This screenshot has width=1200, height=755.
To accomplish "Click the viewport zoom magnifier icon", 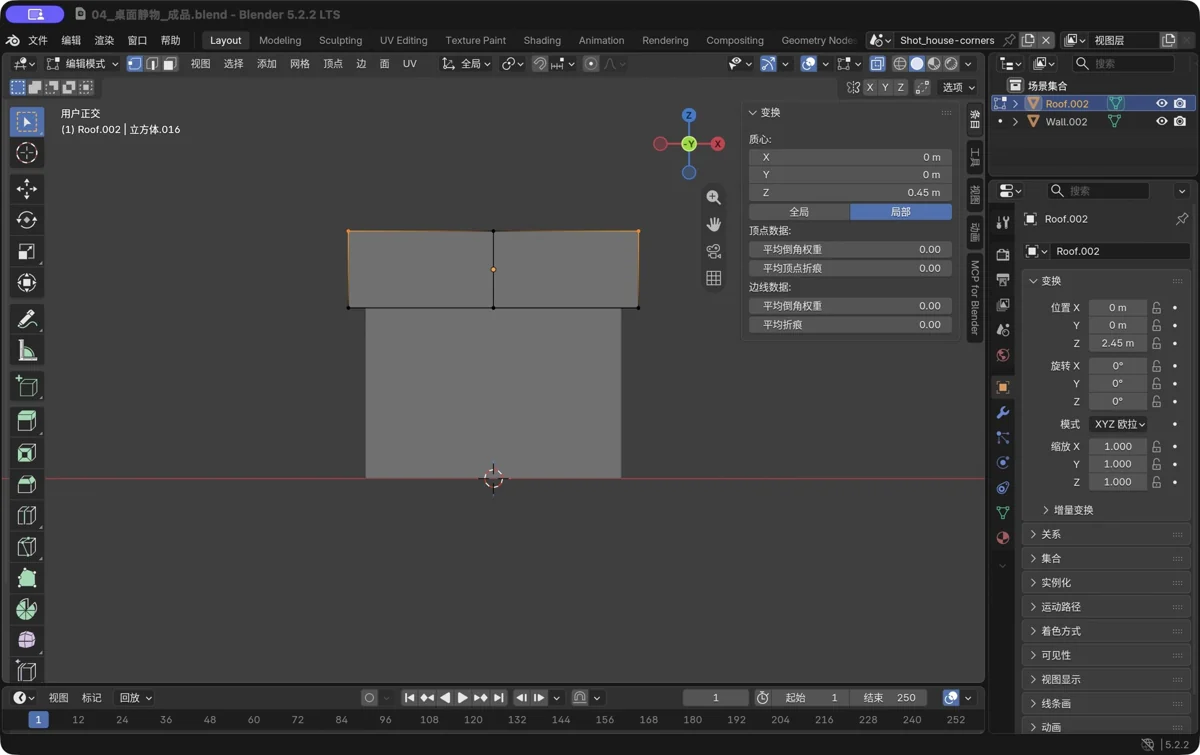I will pyautogui.click(x=713, y=198).
